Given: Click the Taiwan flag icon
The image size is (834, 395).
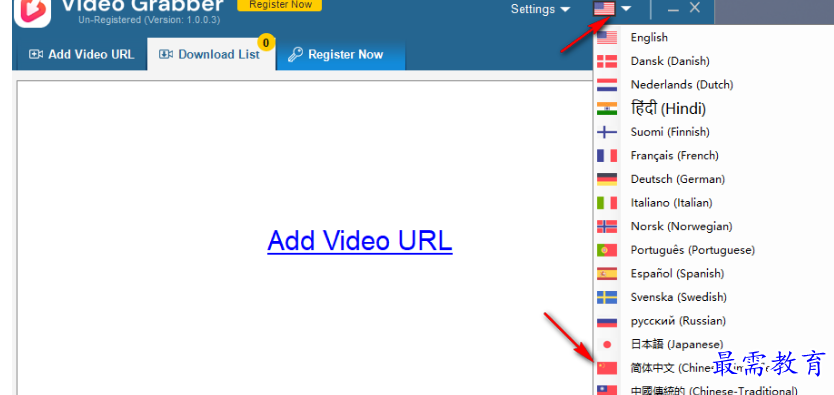Looking at the screenshot, I should click(x=607, y=390).
